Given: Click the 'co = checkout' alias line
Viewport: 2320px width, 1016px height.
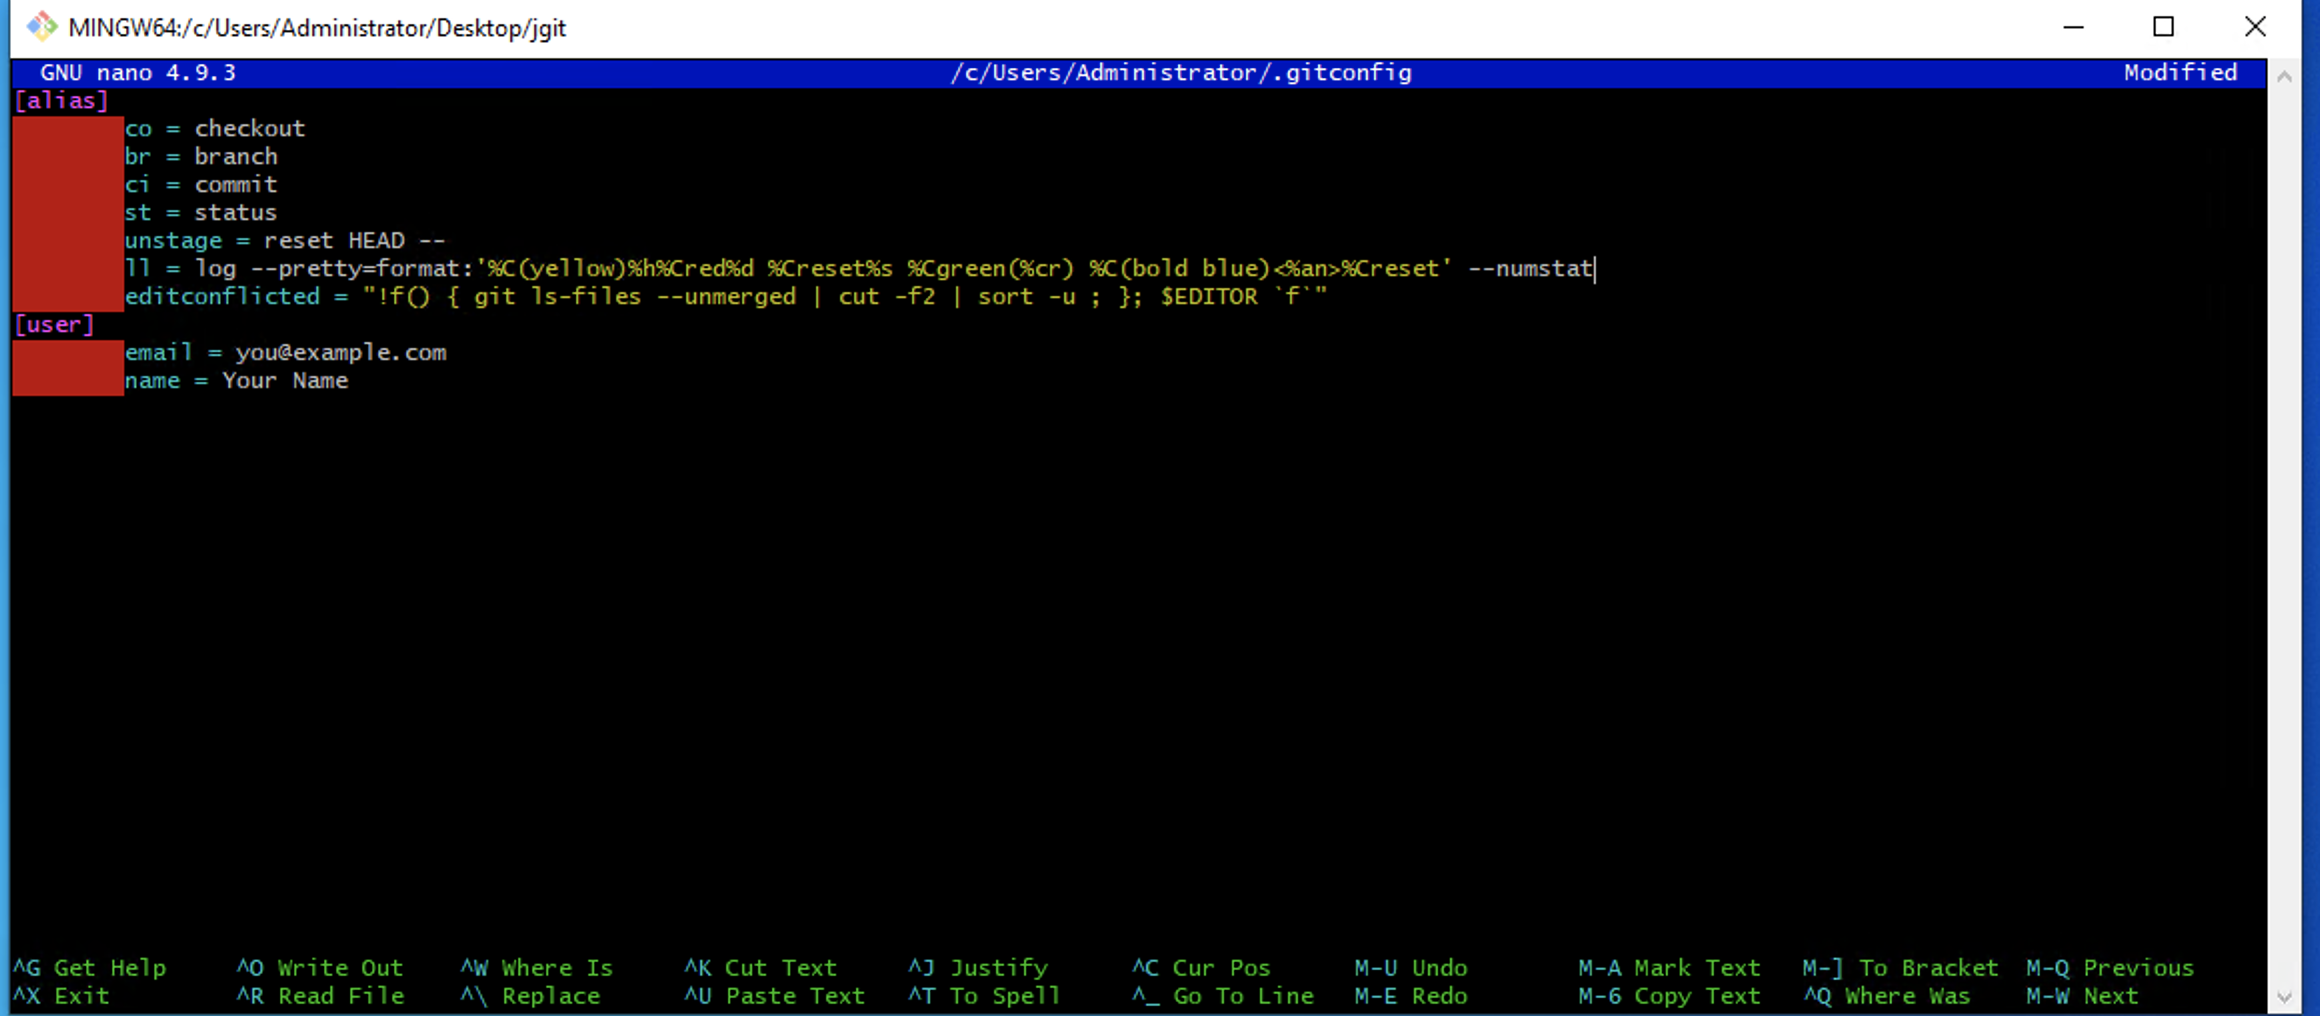Looking at the screenshot, I should pyautogui.click(x=215, y=128).
